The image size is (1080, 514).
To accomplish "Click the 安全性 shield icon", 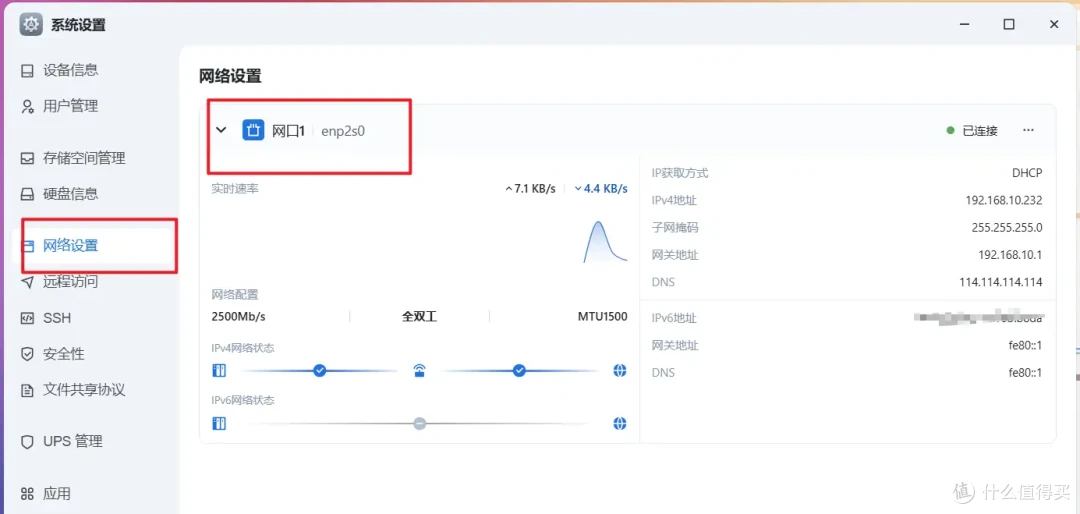I will [27, 354].
